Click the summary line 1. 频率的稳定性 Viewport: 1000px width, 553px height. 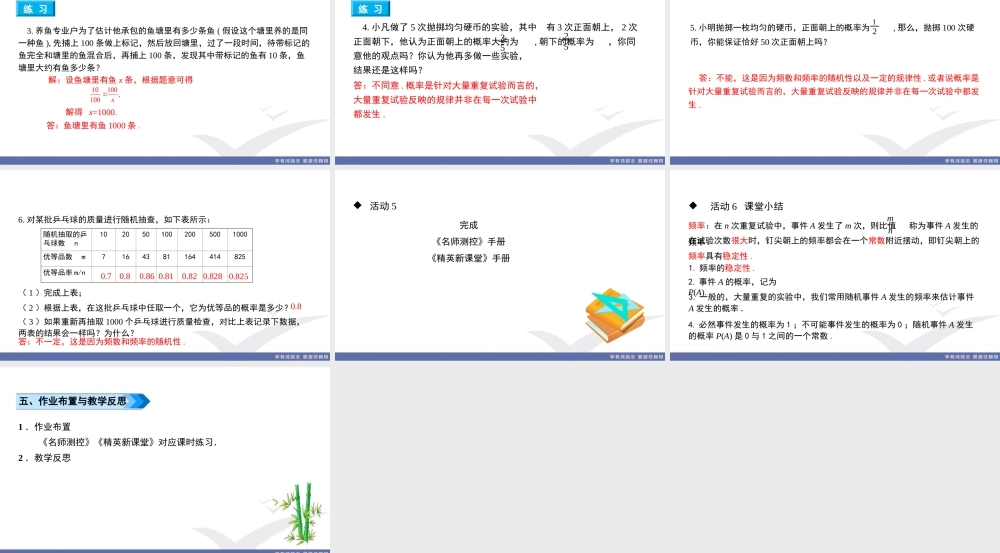tap(721, 268)
